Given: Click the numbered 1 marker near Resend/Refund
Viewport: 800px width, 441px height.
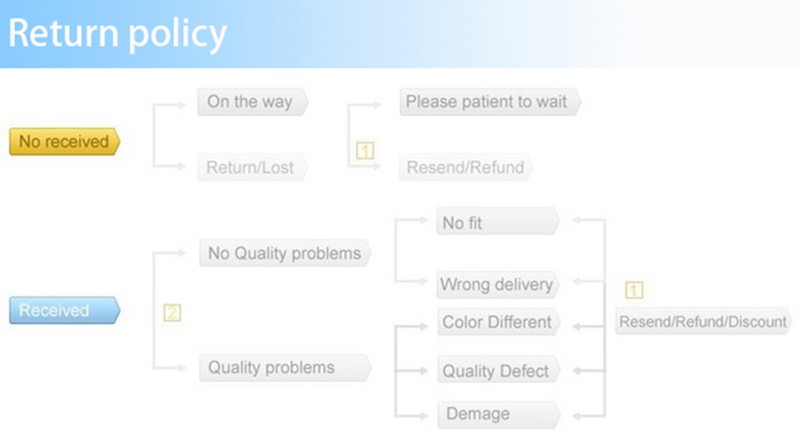Looking at the screenshot, I should coord(365,151).
